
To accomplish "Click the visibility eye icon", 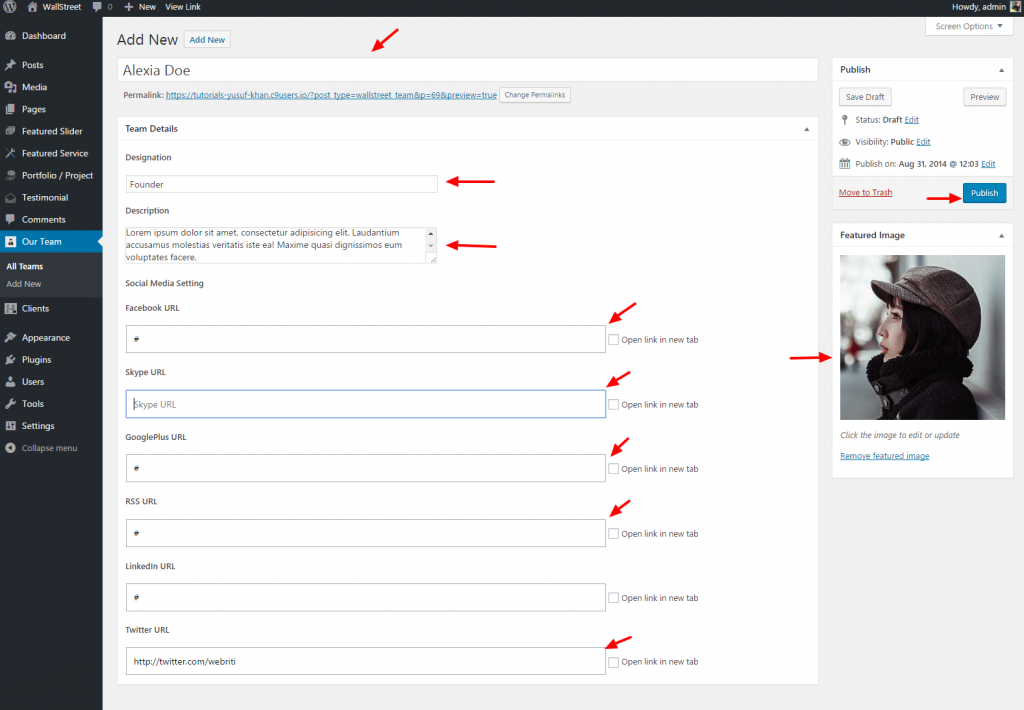I will click(x=844, y=142).
